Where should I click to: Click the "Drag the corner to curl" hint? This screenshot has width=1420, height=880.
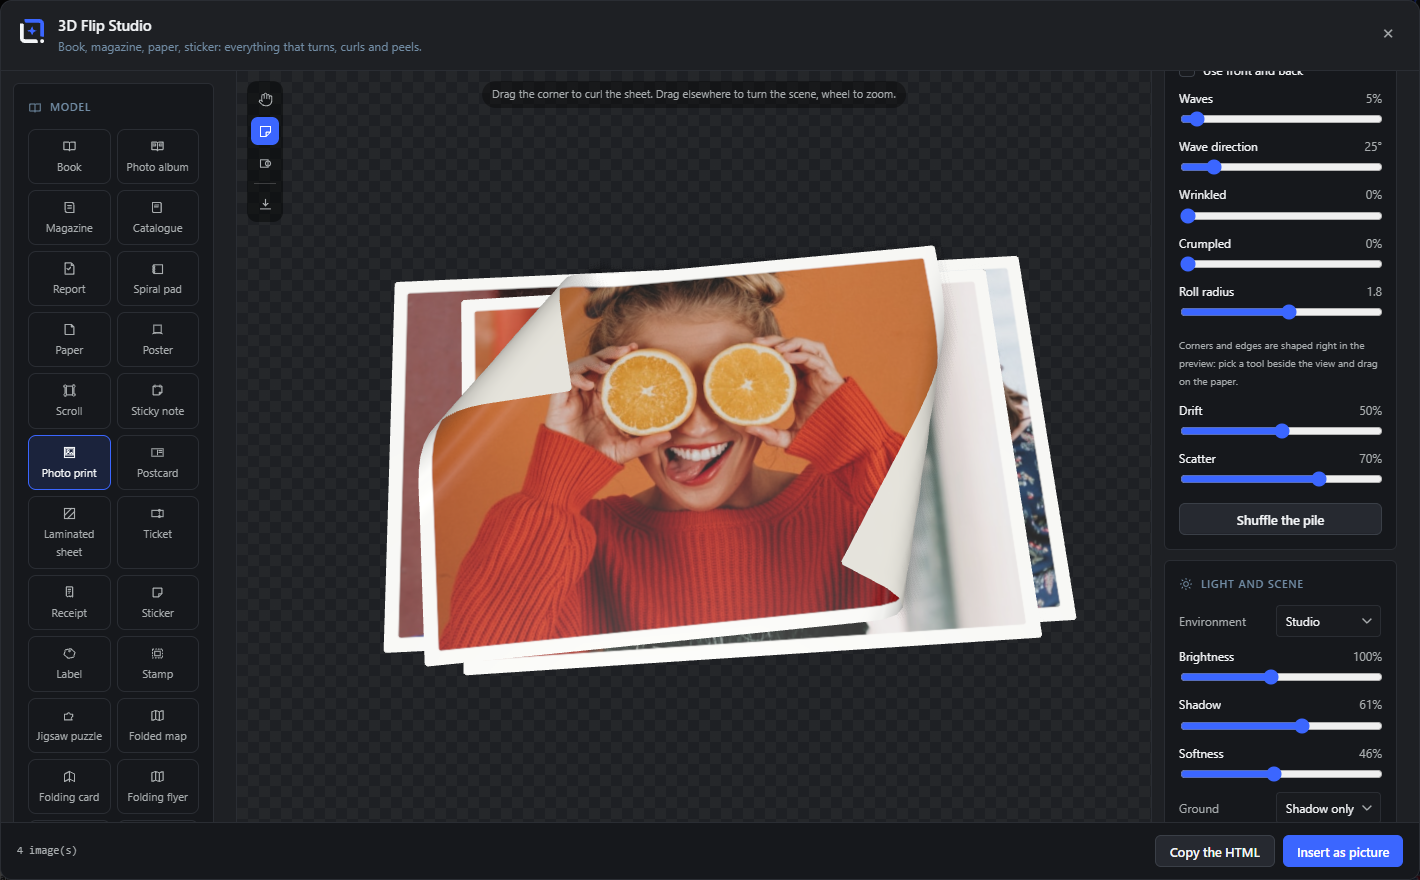pyautogui.click(x=694, y=94)
